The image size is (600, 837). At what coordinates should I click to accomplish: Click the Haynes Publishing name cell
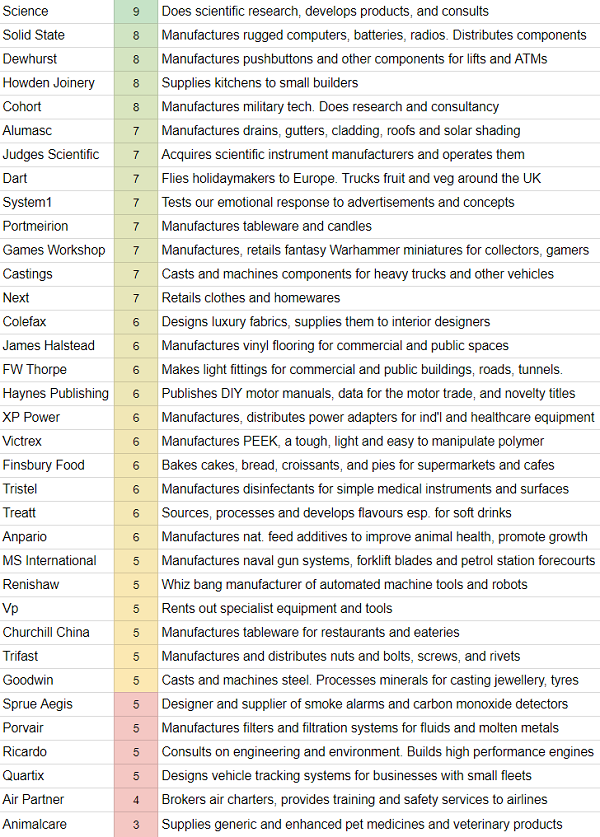(x=57, y=393)
